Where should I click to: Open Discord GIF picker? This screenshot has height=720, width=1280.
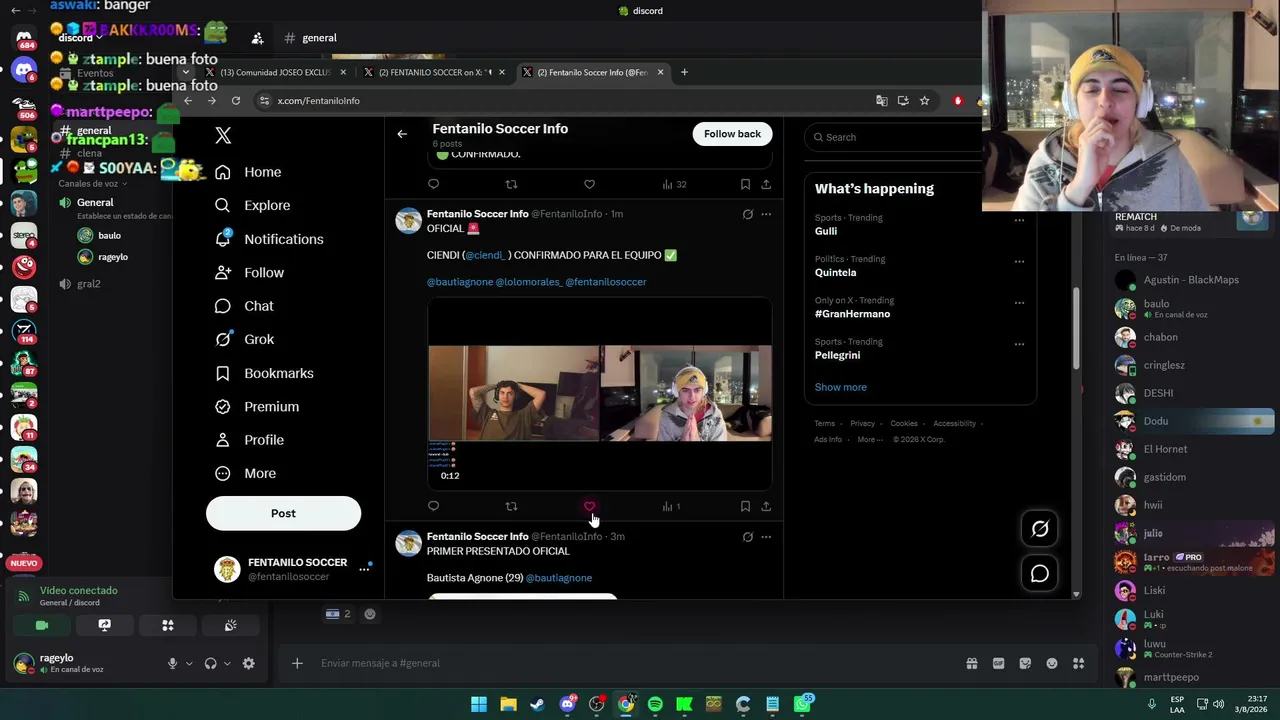[x=998, y=663]
